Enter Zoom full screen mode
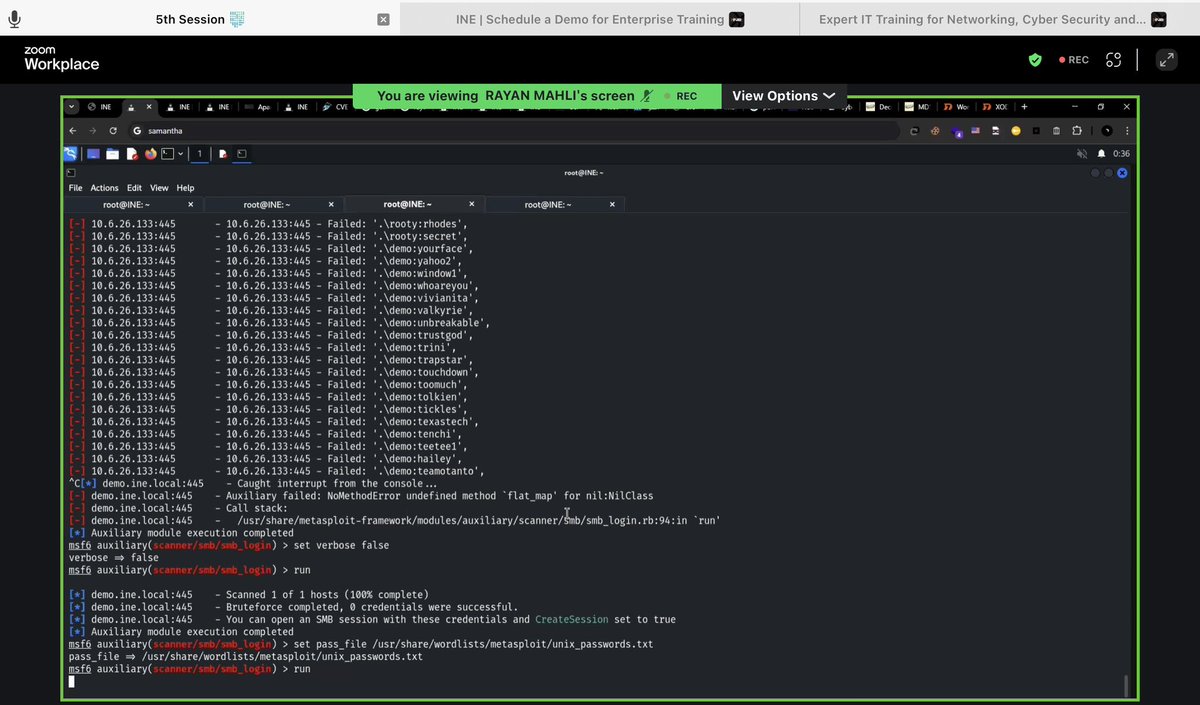The image size is (1200, 705). tap(1166, 60)
